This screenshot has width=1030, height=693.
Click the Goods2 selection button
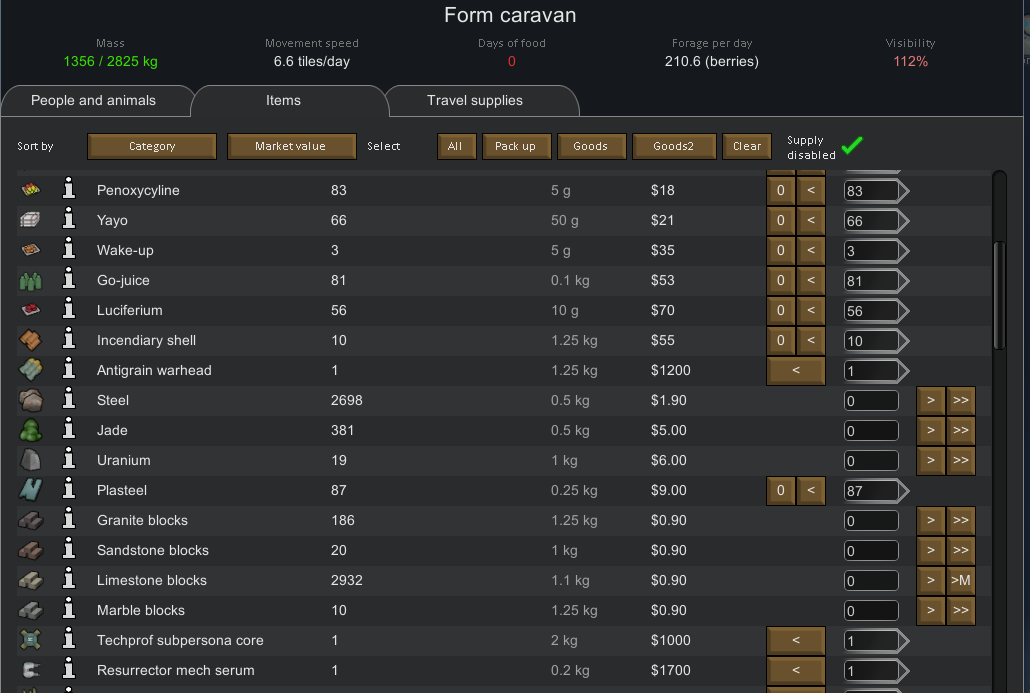(x=673, y=146)
